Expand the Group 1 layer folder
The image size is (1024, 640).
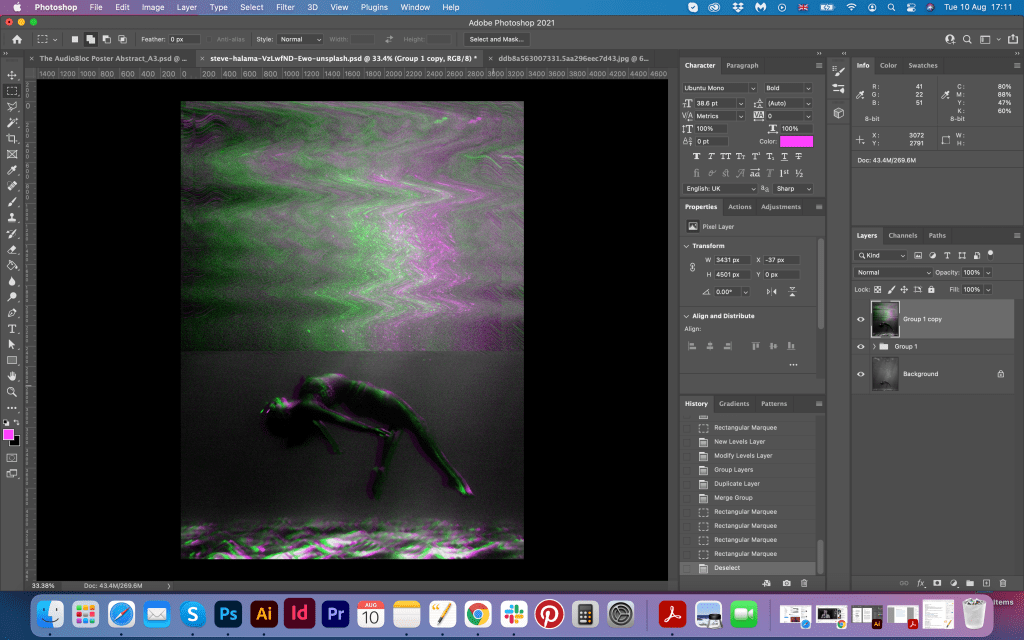(874, 346)
